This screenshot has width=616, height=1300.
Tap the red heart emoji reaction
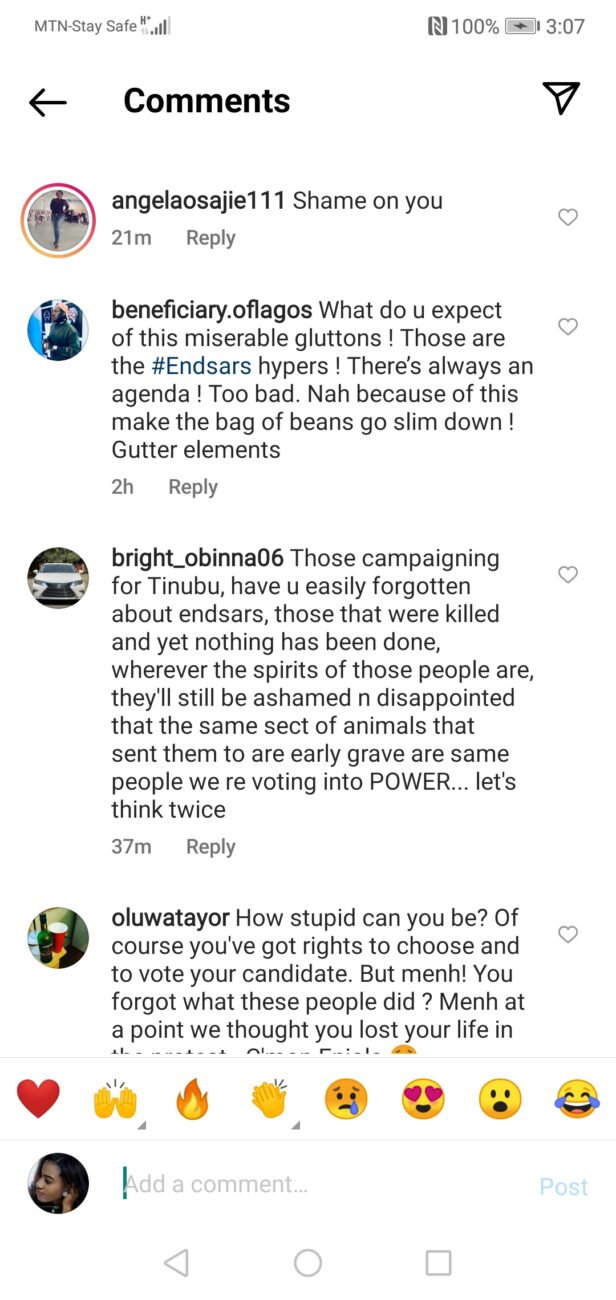pos(39,1100)
